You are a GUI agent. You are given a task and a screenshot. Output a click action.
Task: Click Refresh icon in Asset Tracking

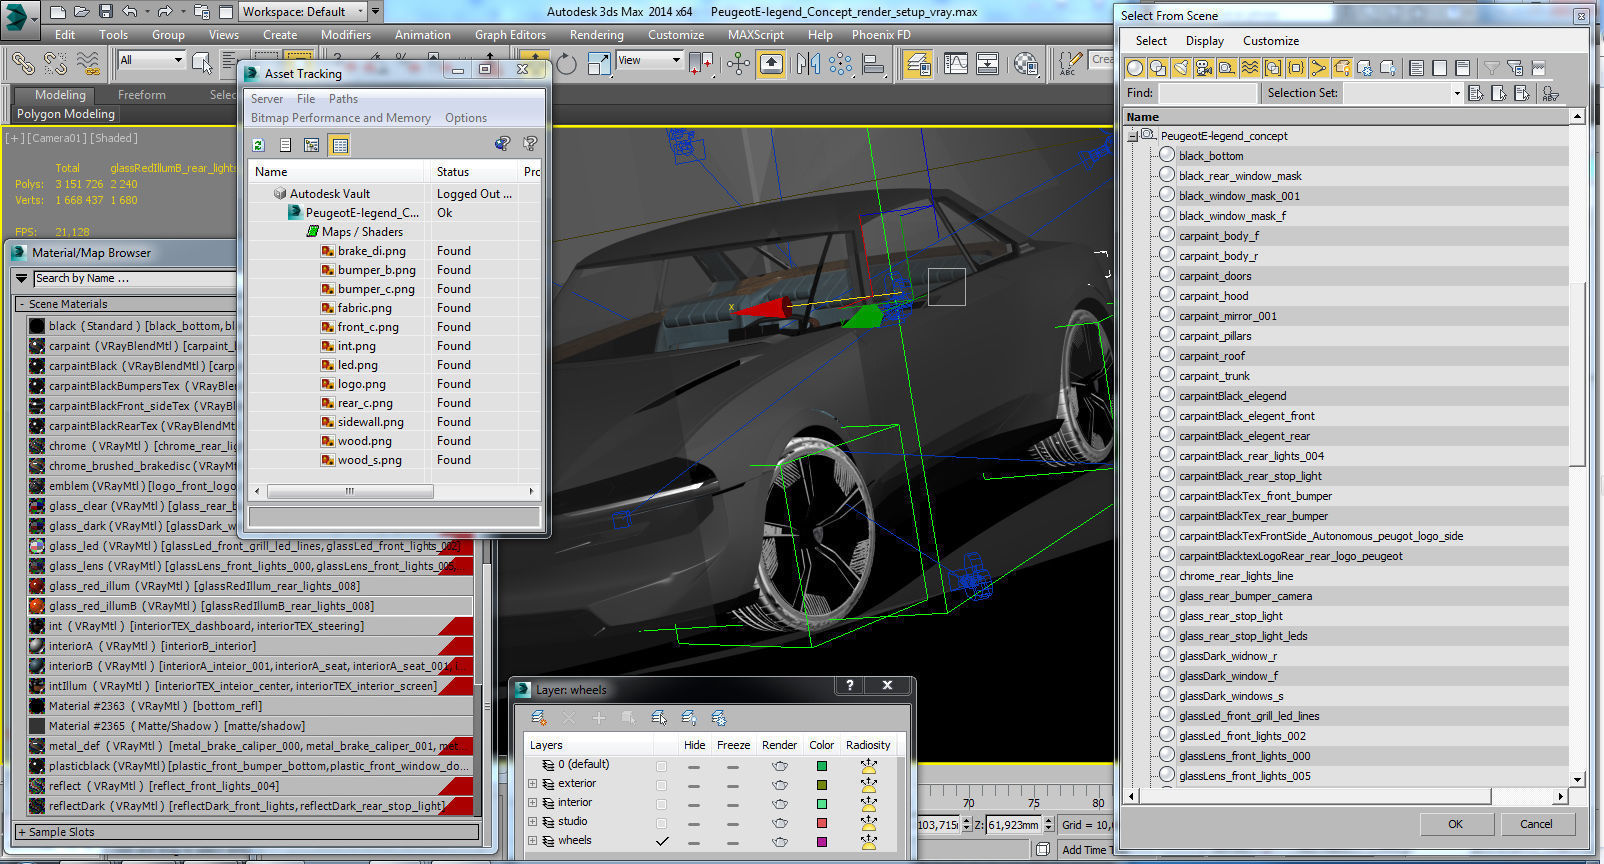[258, 145]
